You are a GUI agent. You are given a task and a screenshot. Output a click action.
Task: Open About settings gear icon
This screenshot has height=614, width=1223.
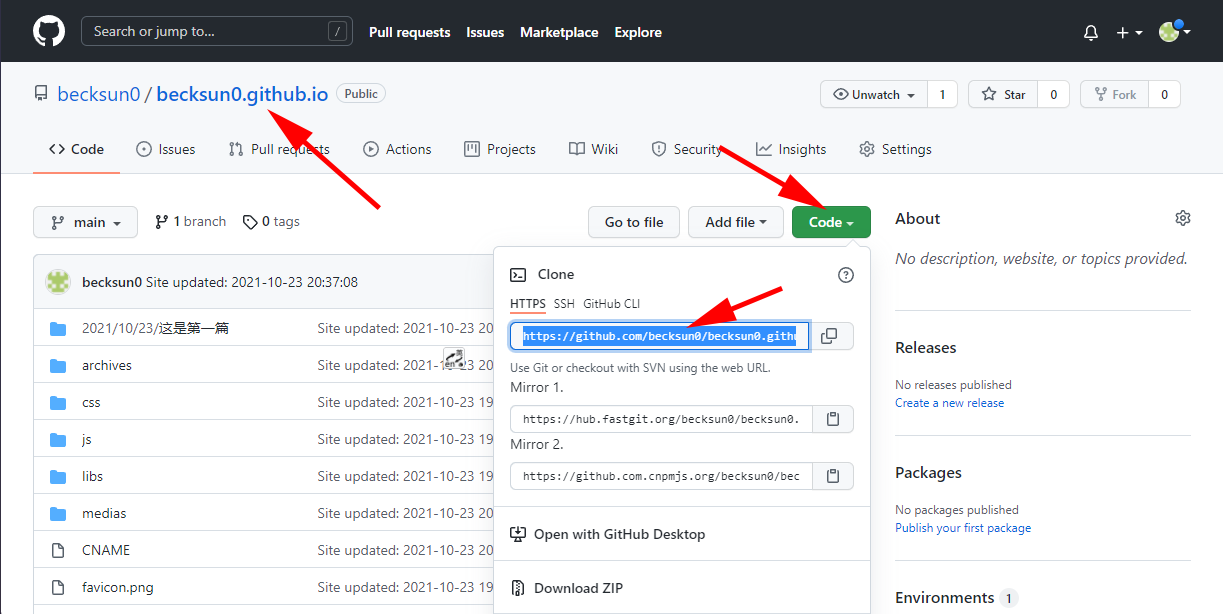(x=1183, y=218)
